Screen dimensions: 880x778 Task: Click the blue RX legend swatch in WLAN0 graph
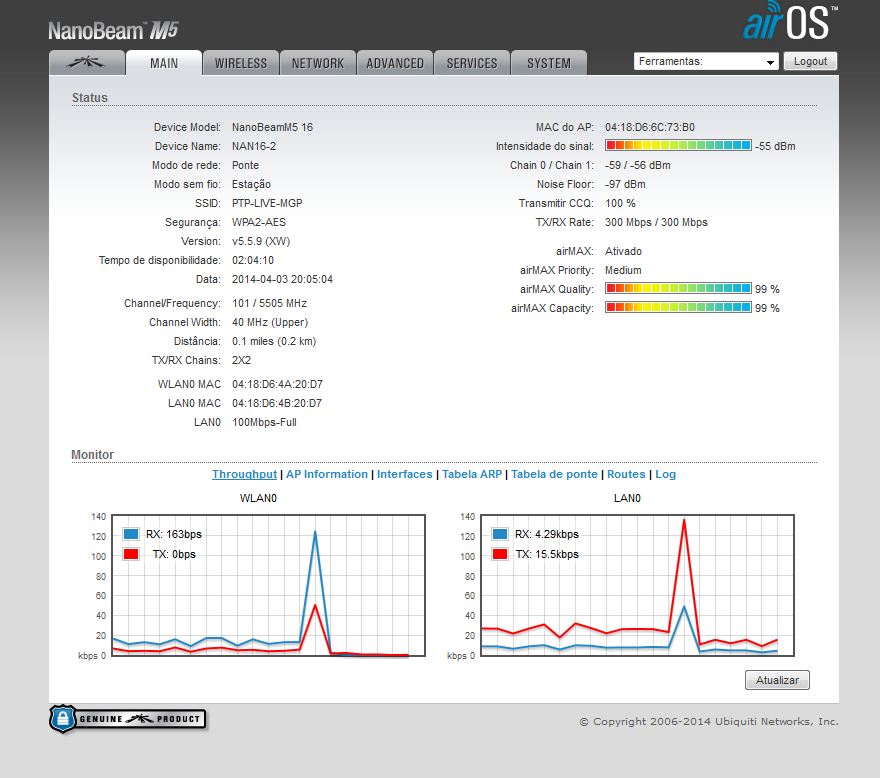point(131,534)
